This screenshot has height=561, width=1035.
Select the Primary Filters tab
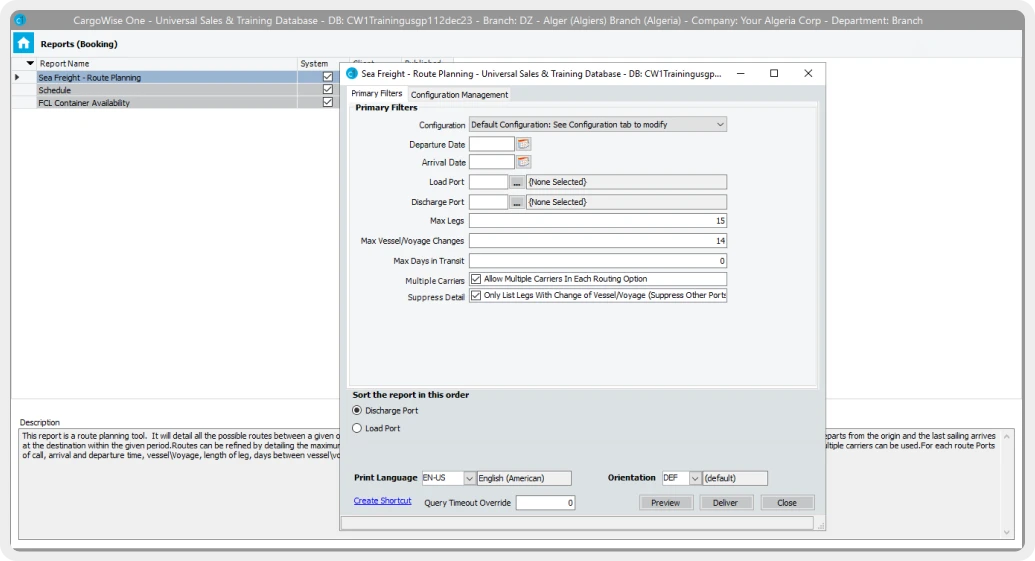[377, 94]
